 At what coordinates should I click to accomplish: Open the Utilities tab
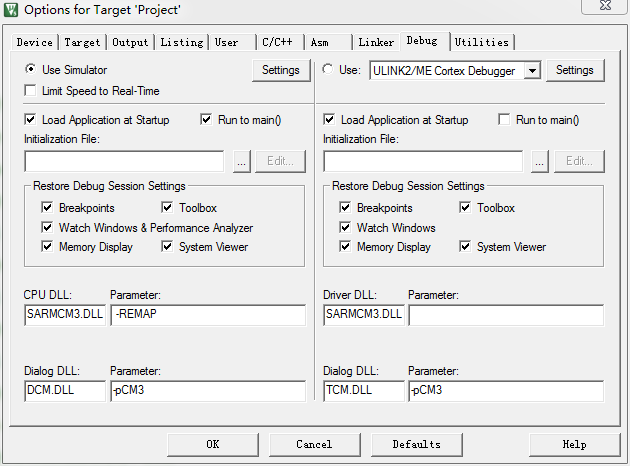[482, 42]
